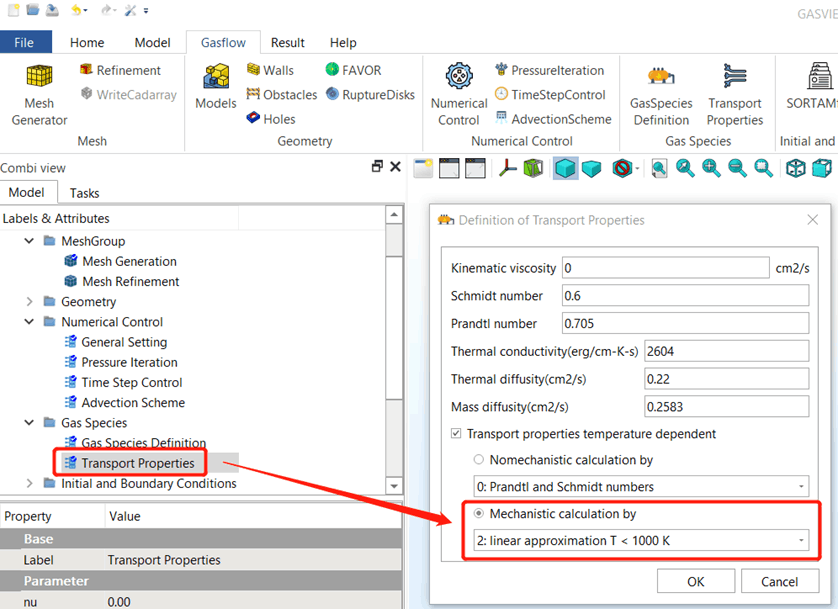Click OK in the Transport Properties dialog

(696, 581)
